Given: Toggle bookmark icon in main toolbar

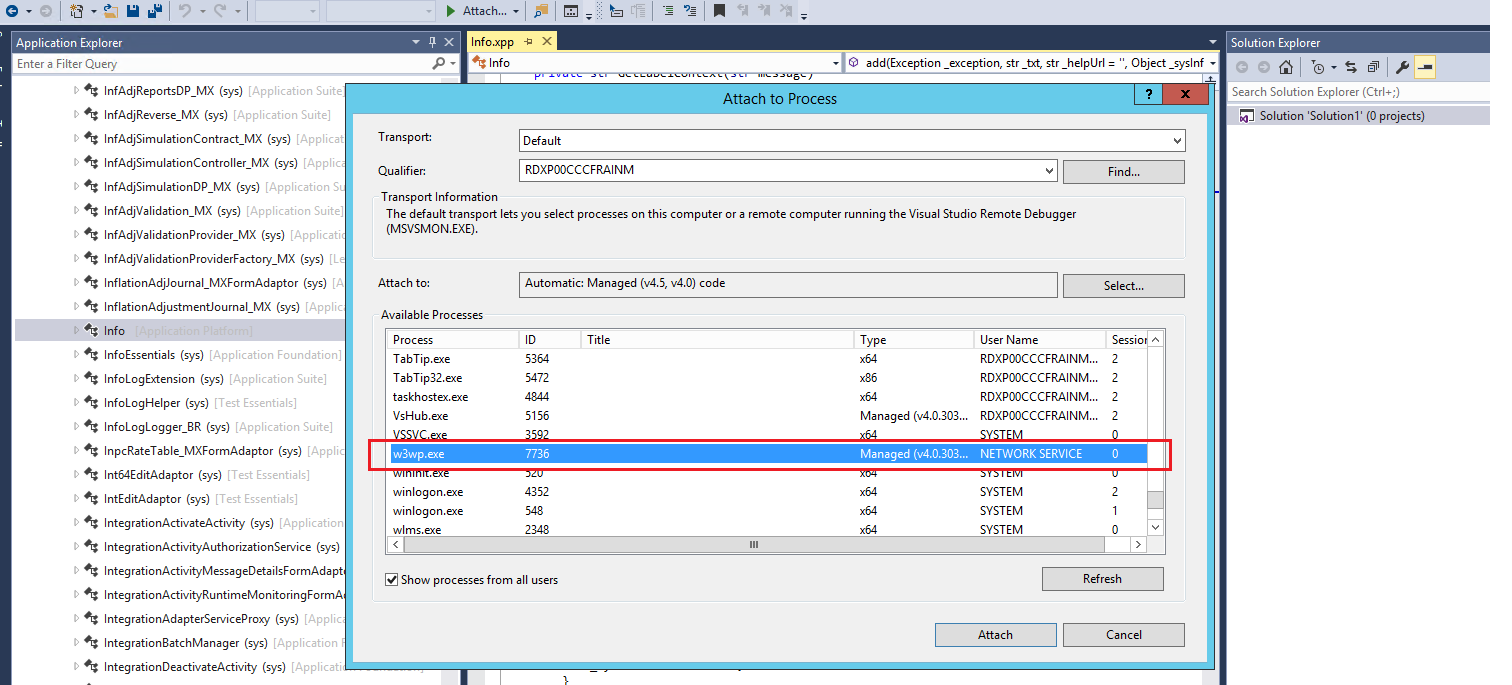Looking at the screenshot, I should pos(719,11).
